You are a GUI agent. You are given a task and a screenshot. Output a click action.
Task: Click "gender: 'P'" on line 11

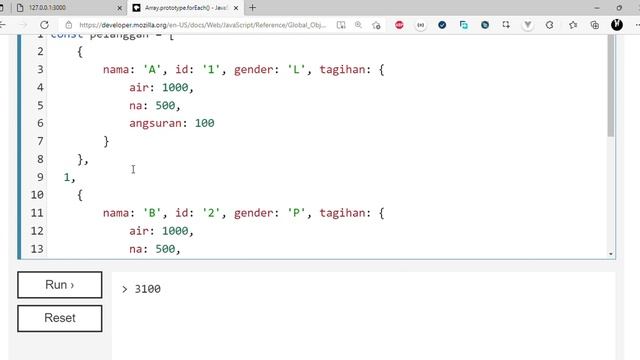(270, 213)
